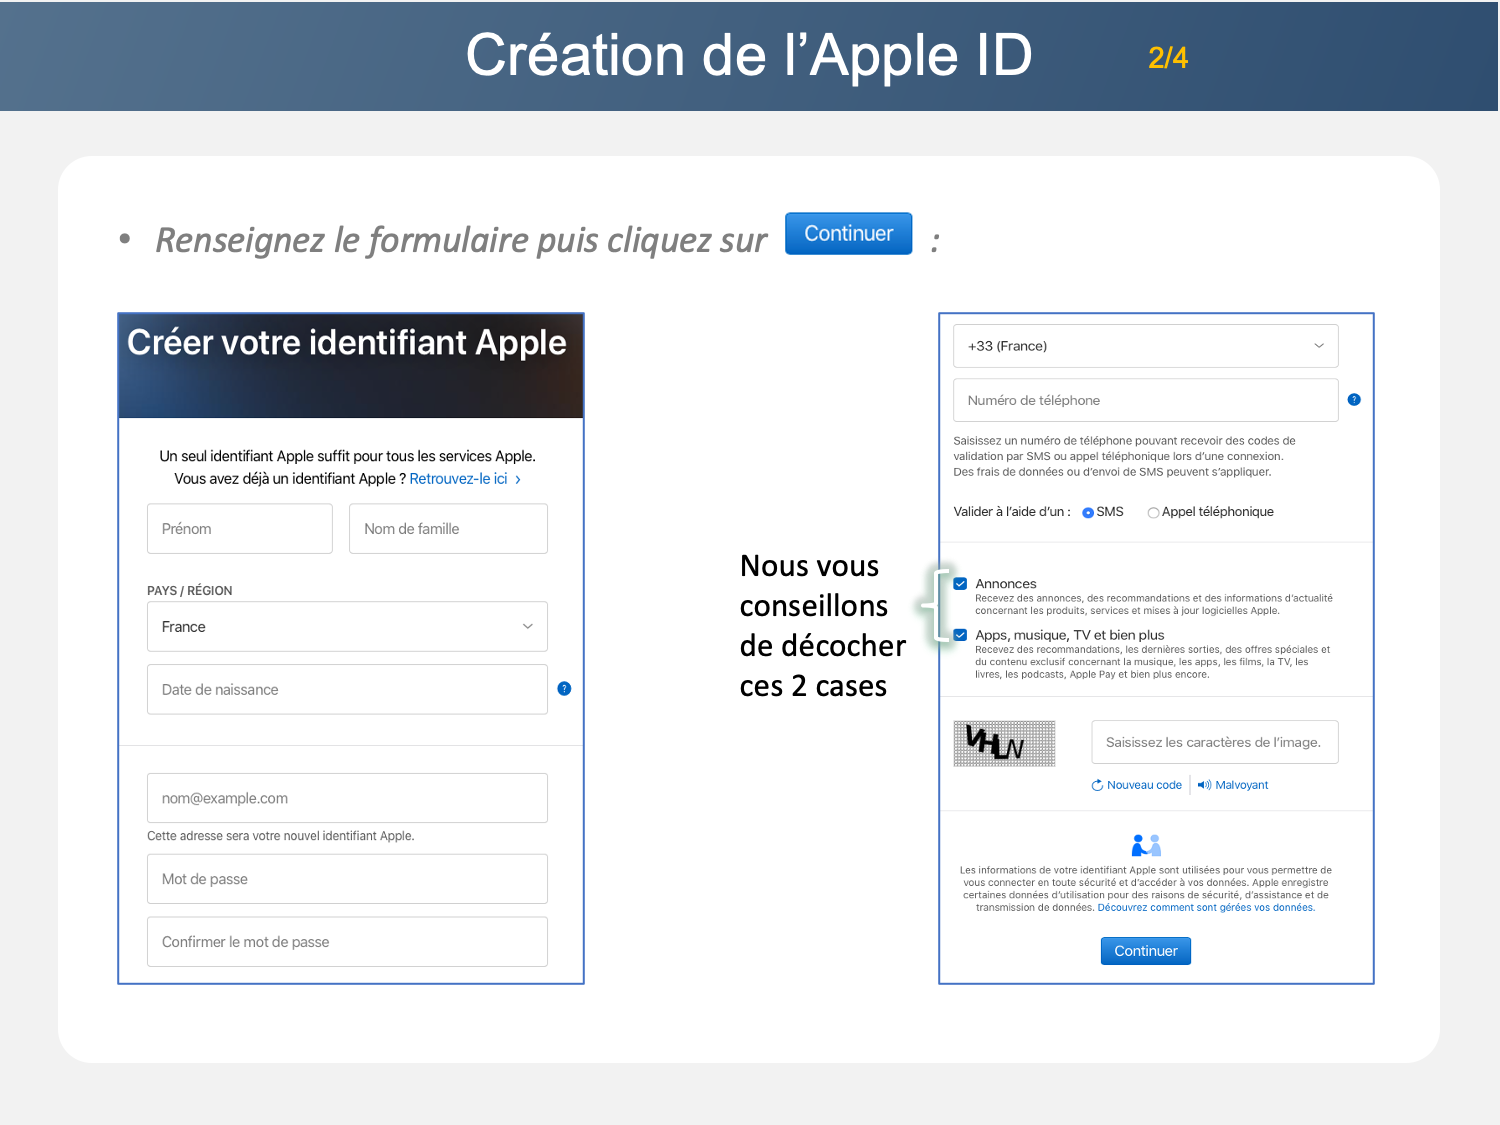Open Découvrez comment sont gérées vos données link
This screenshot has width=1500, height=1125.
click(x=1205, y=908)
